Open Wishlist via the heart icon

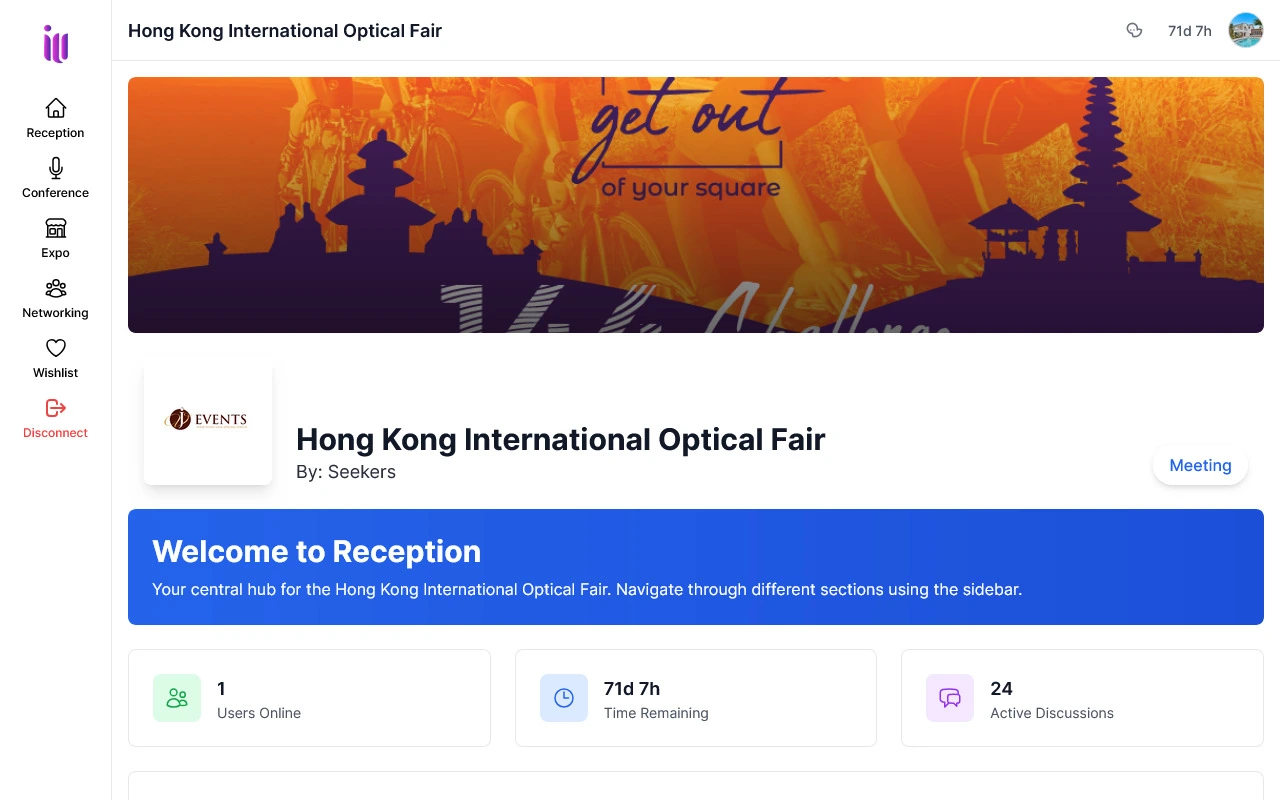pyautogui.click(x=55, y=348)
